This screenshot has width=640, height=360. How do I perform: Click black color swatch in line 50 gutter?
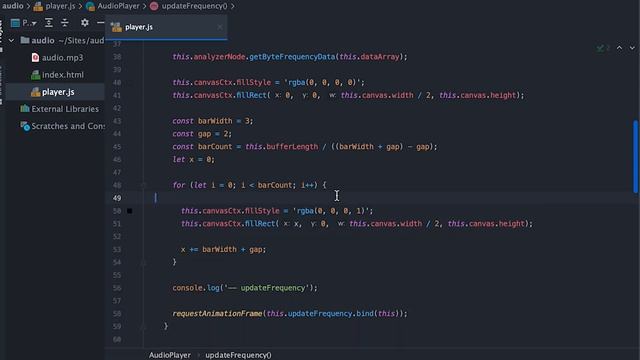pos(129,211)
